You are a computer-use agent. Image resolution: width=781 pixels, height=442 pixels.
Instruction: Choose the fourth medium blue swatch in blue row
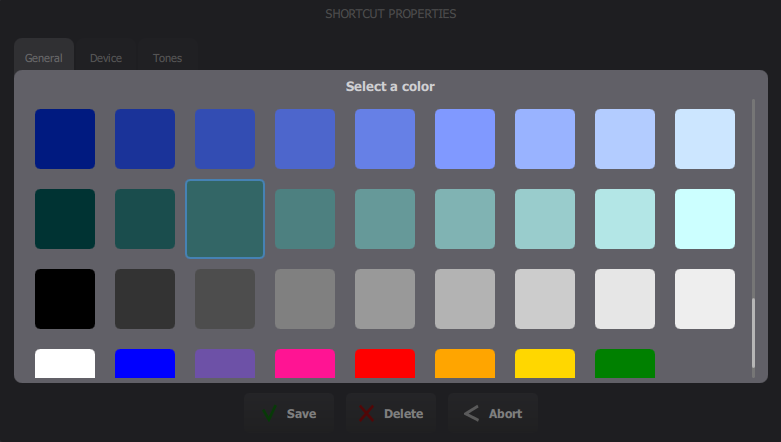(x=305, y=139)
